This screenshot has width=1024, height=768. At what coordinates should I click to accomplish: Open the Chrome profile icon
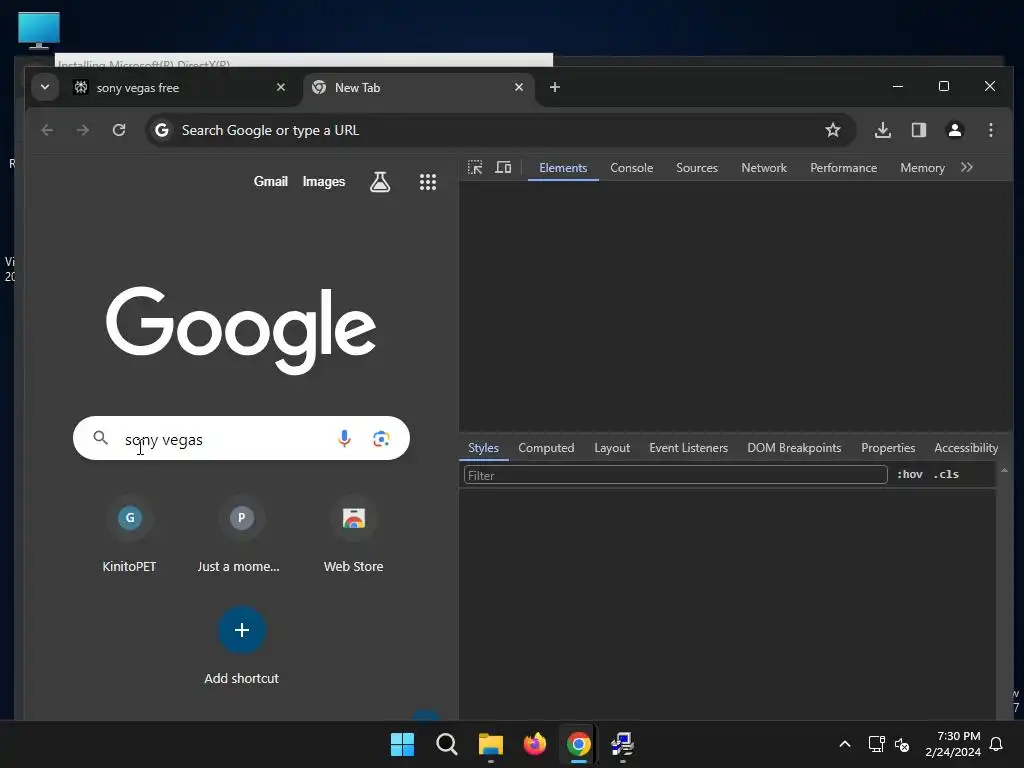click(955, 130)
